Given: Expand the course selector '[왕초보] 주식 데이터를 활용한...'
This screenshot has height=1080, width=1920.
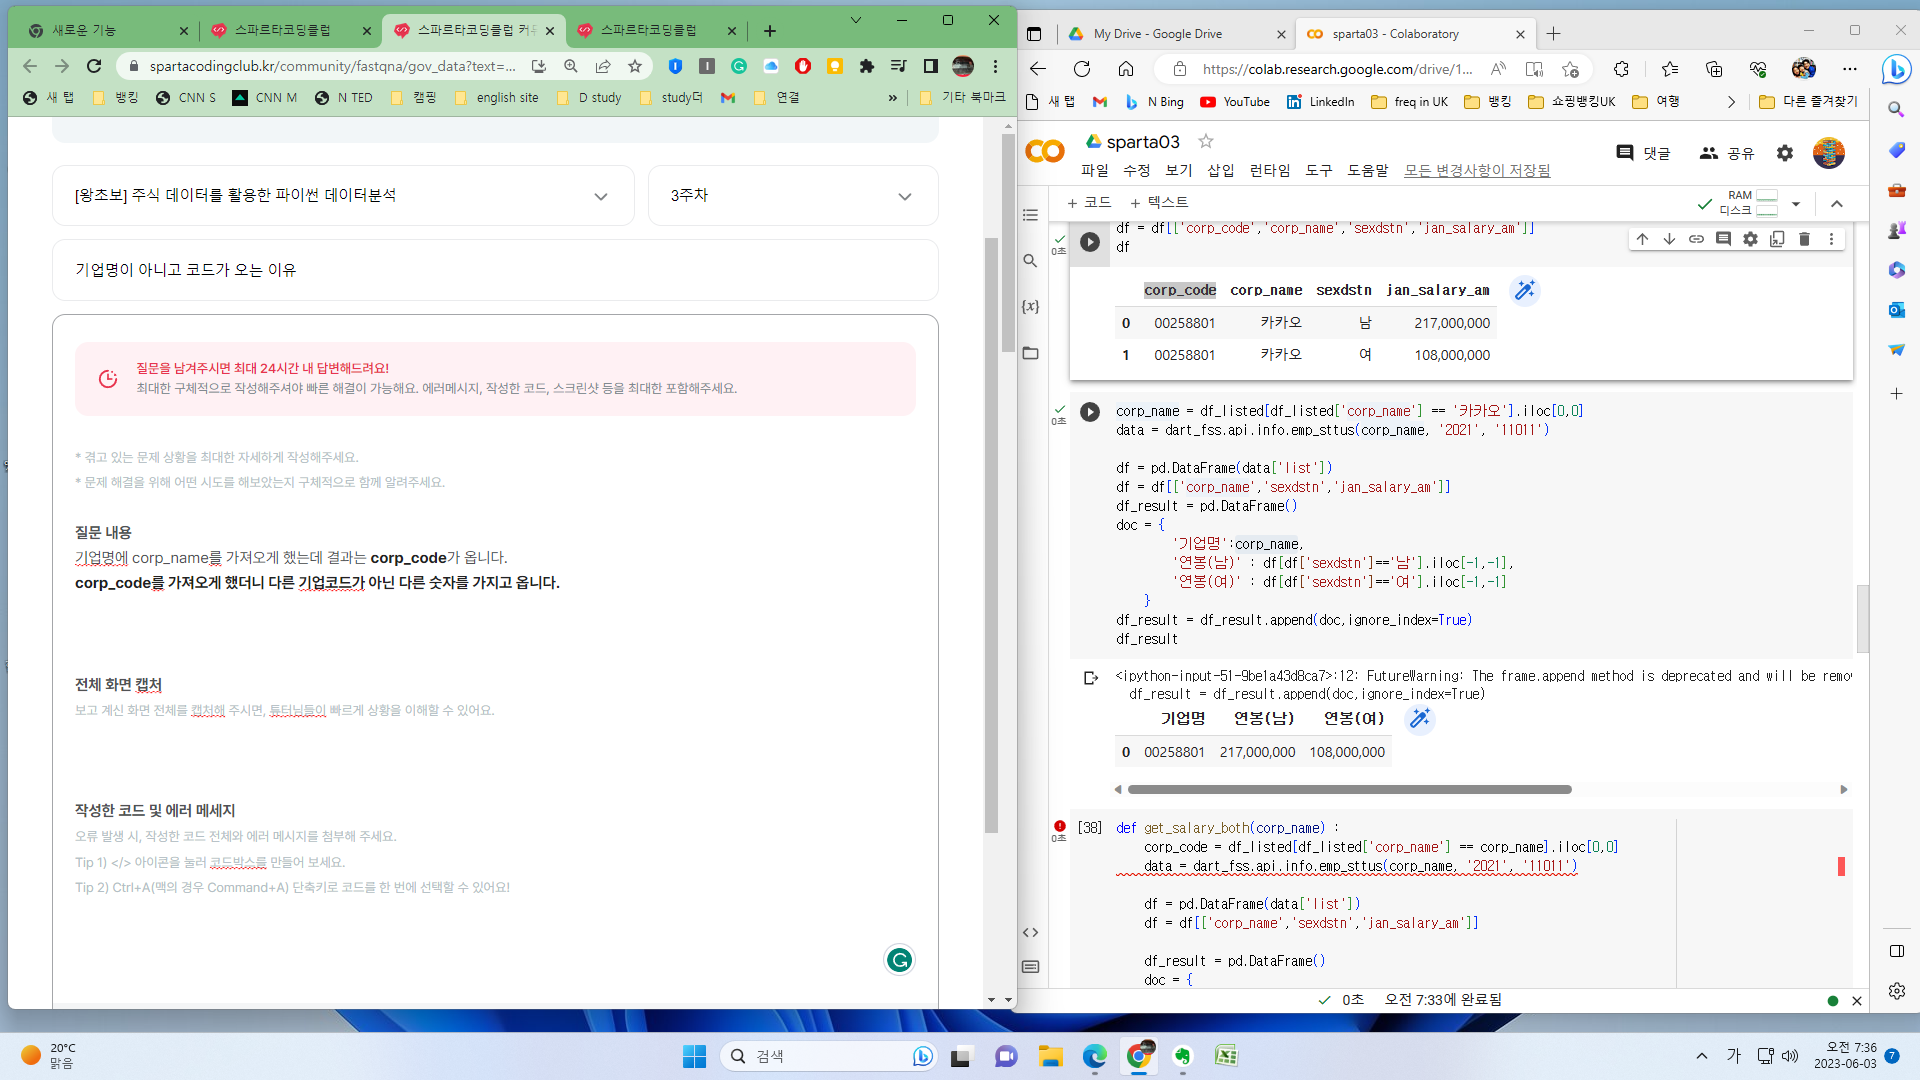Looking at the screenshot, I should 343,196.
